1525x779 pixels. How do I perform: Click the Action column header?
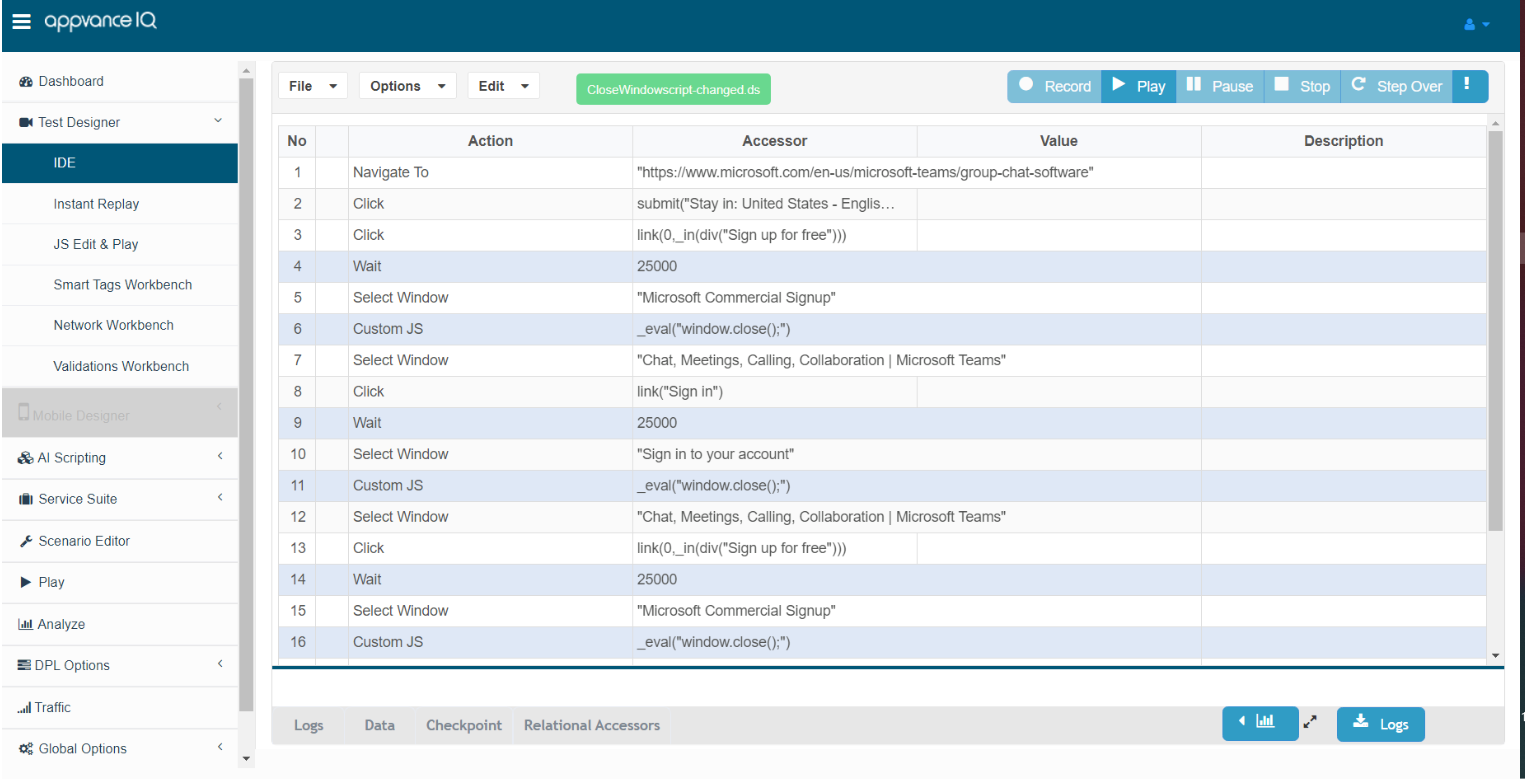point(490,141)
